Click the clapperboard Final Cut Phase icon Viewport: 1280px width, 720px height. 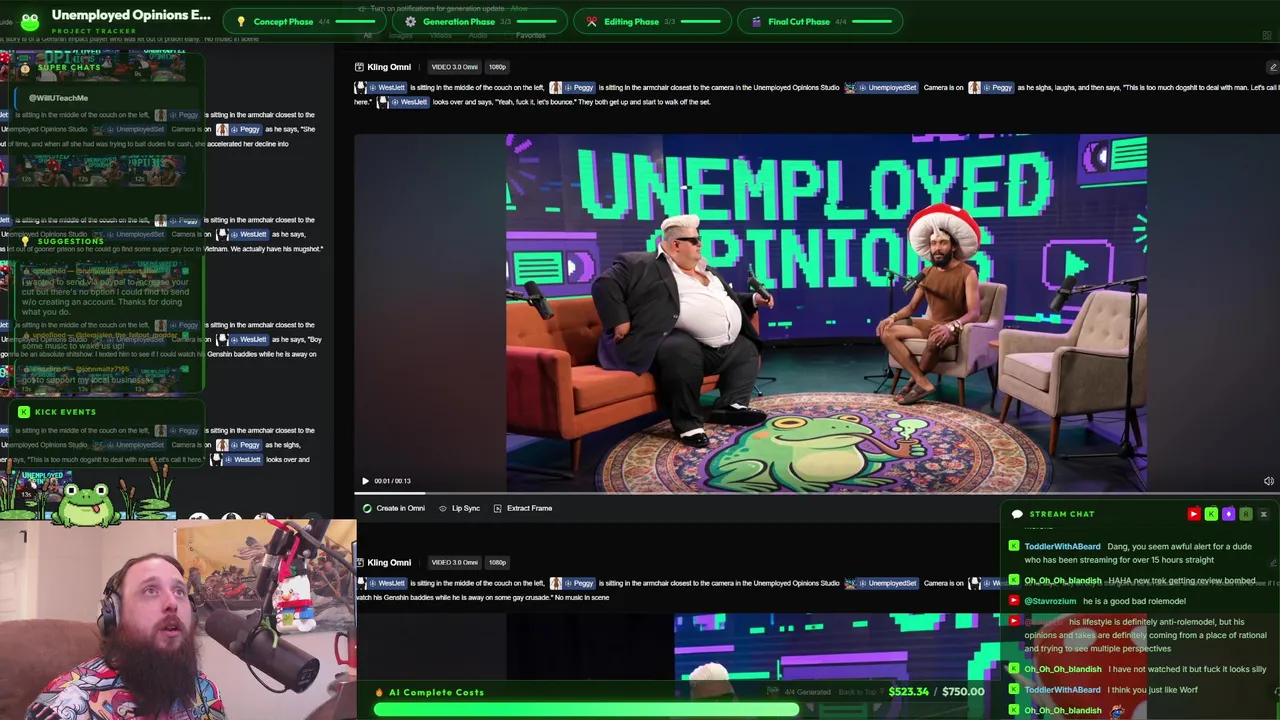click(x=756, y=21)
